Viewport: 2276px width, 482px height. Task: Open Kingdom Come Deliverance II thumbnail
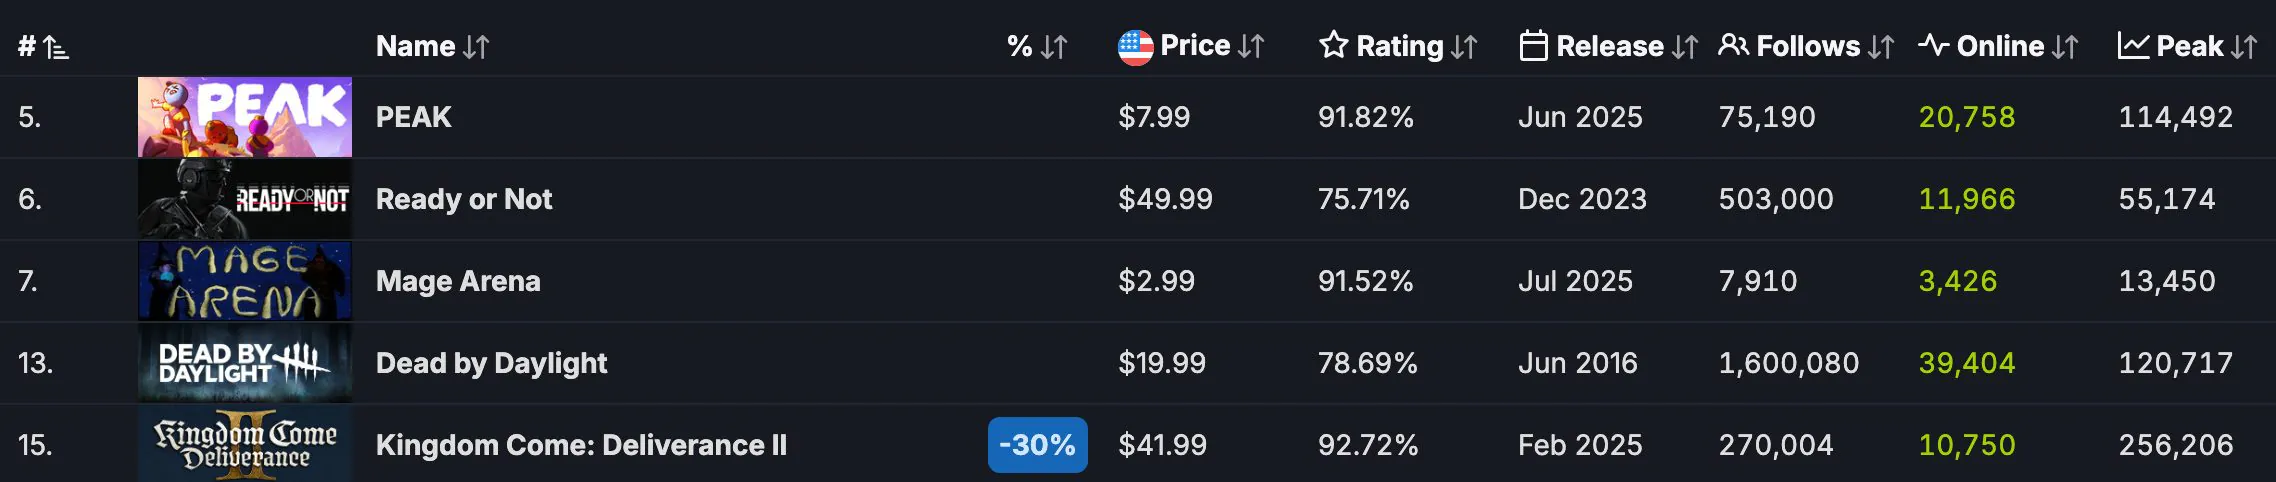(245, 445)
